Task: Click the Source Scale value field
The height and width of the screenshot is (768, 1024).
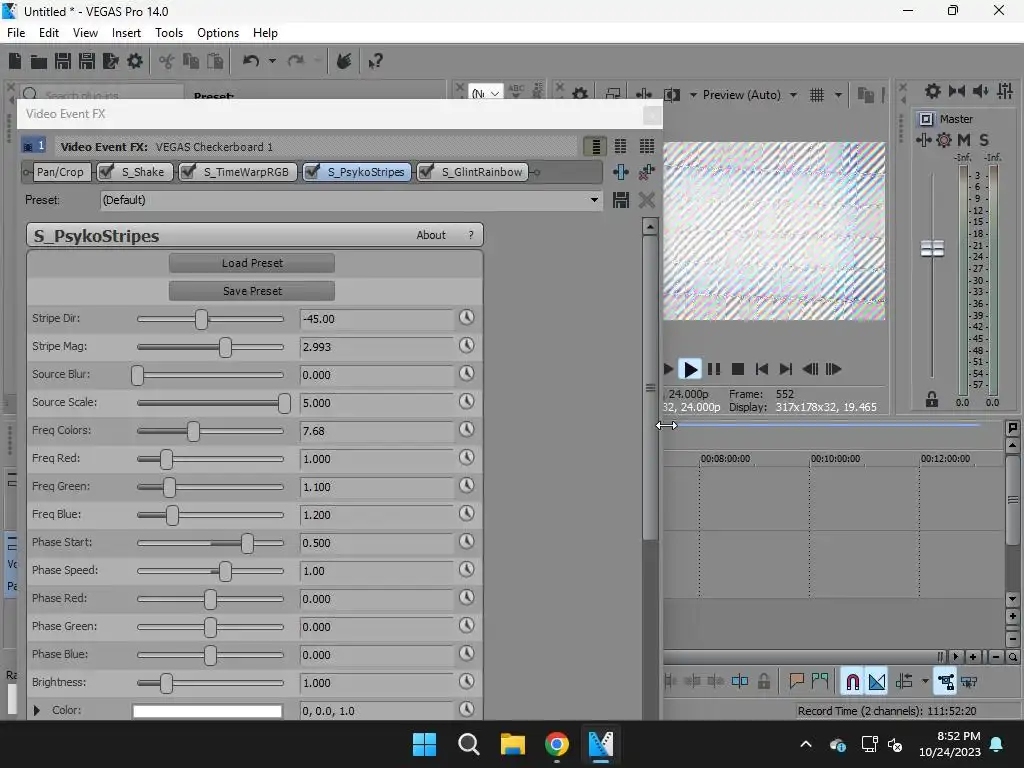Action: tap(376, 403)
